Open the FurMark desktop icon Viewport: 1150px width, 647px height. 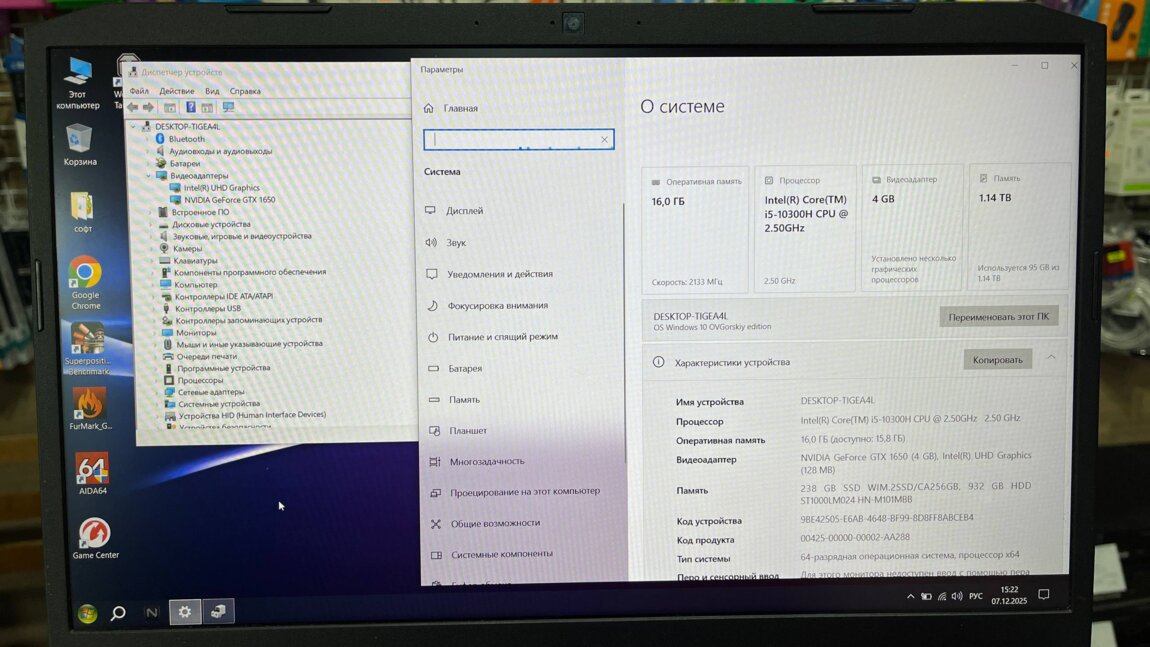tap(89, 404)
